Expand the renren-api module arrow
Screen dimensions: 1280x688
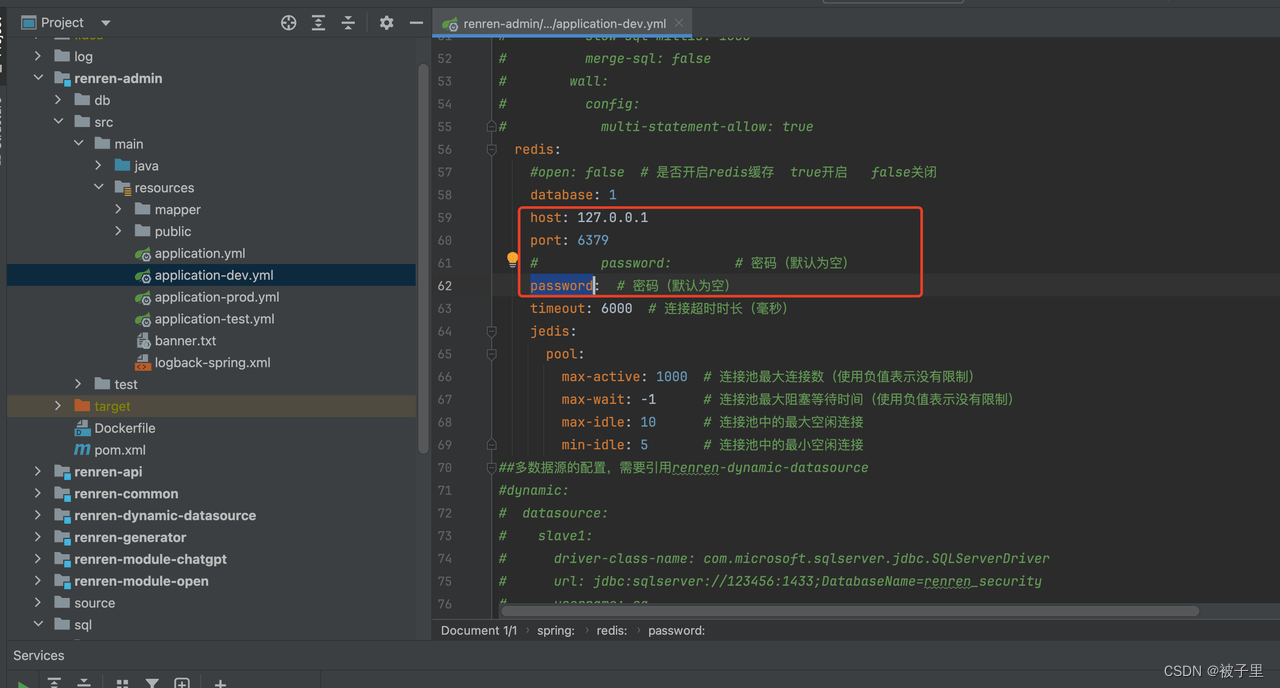38,472
